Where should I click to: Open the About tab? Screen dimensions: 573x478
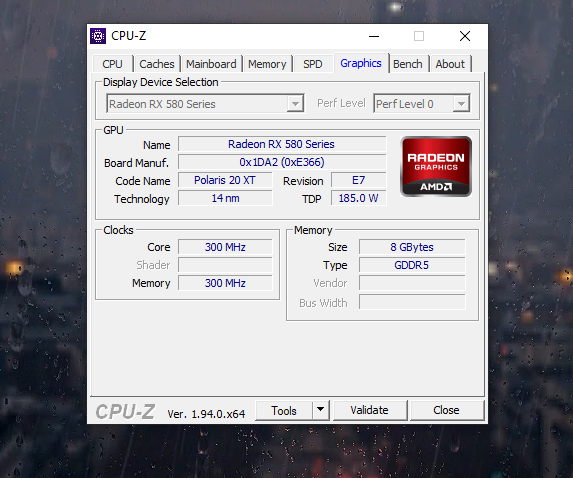pos(450,64)
